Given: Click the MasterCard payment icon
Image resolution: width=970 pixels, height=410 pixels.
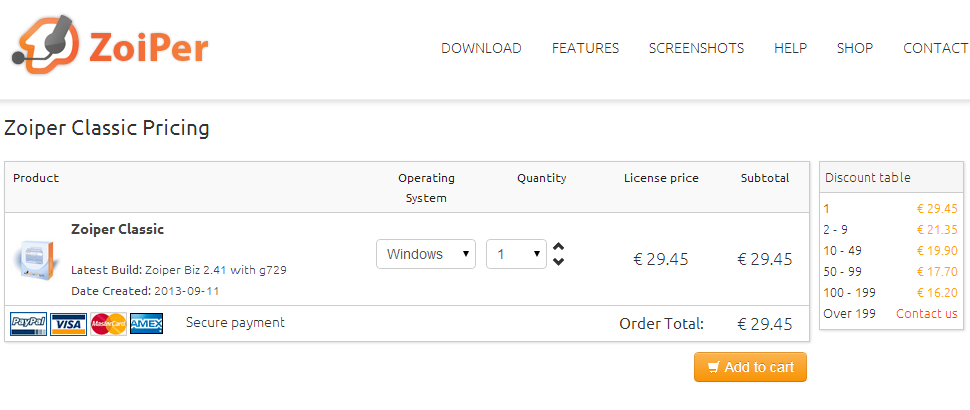Looking at the screenshot, I should coord(109,324).
